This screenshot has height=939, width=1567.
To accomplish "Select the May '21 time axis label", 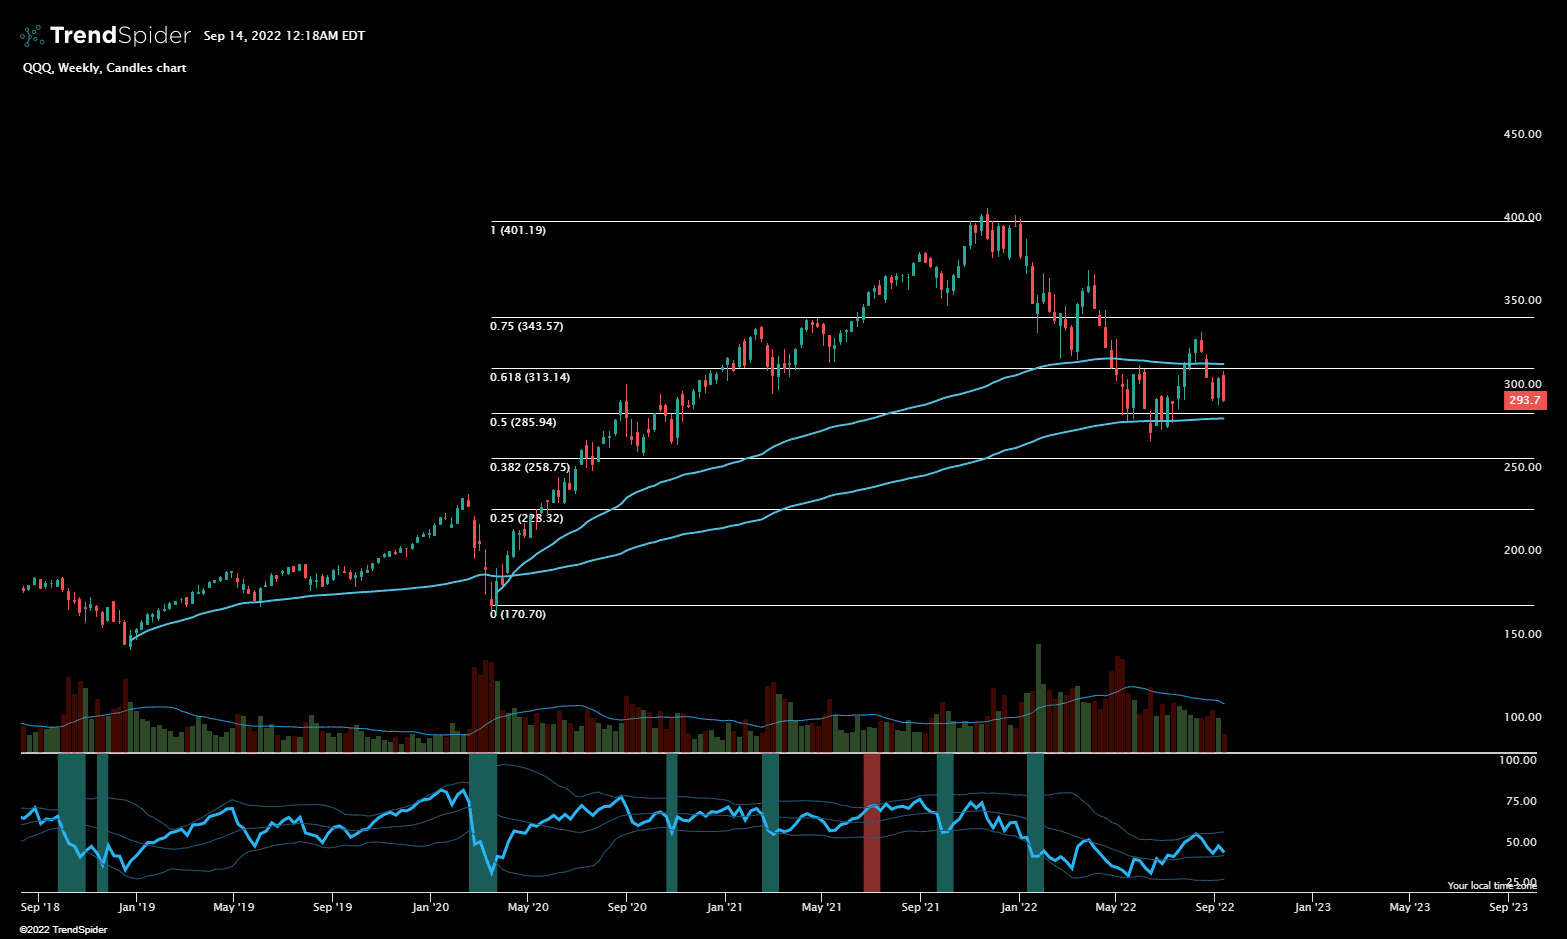I will pos(821,908).
